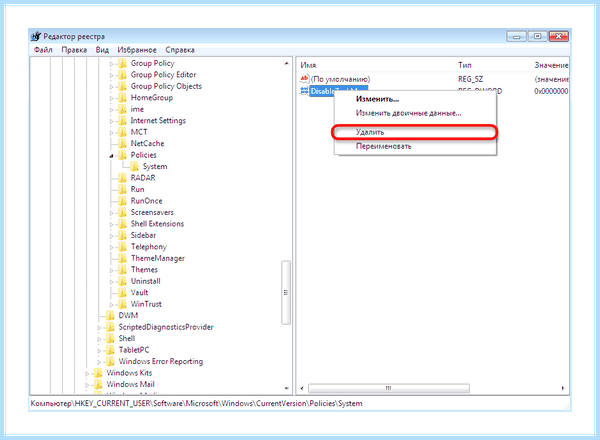
Task: Expand the Screensavers key
Action: pos(111,213)
